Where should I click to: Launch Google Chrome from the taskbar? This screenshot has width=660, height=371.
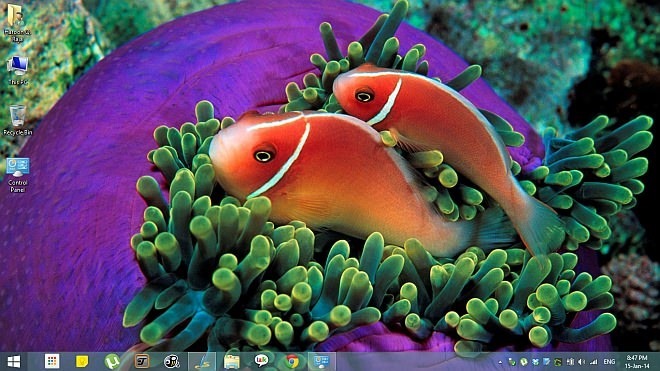[292, 361]
